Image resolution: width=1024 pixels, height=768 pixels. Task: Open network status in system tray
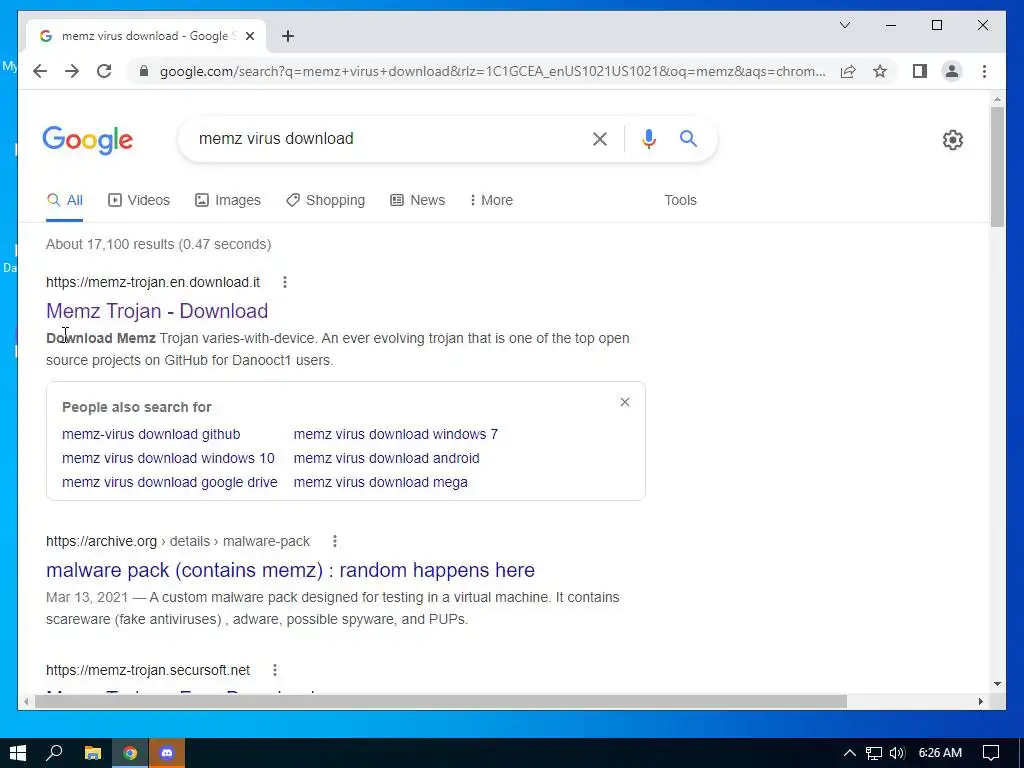click(874, 753)
